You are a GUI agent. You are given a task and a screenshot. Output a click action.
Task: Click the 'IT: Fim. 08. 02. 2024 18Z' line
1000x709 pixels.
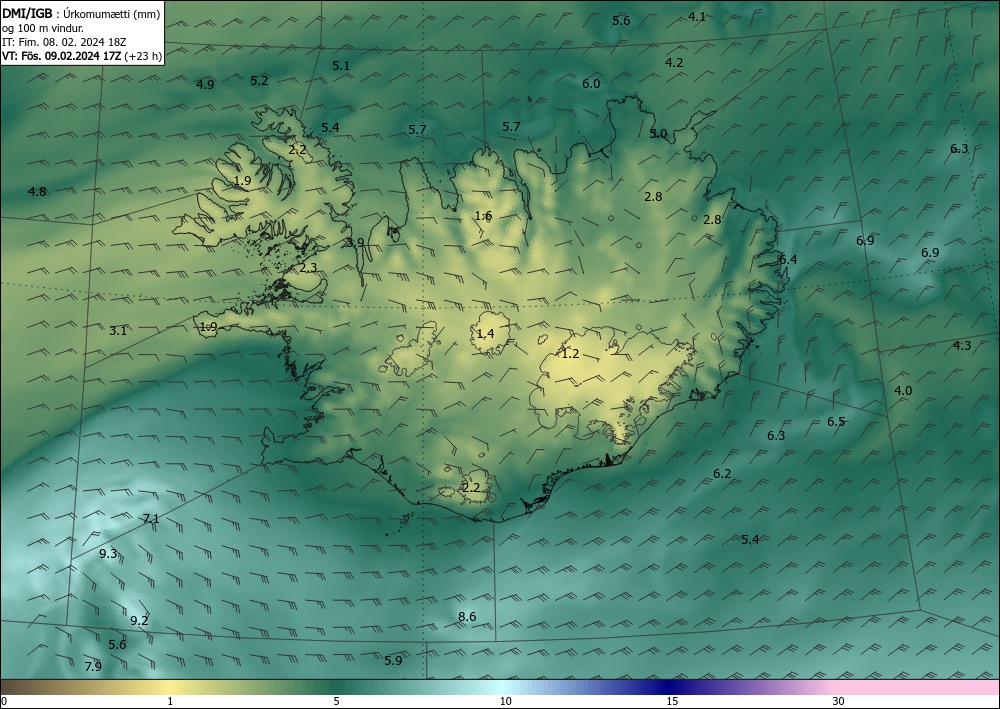click(x=64, y=42)
